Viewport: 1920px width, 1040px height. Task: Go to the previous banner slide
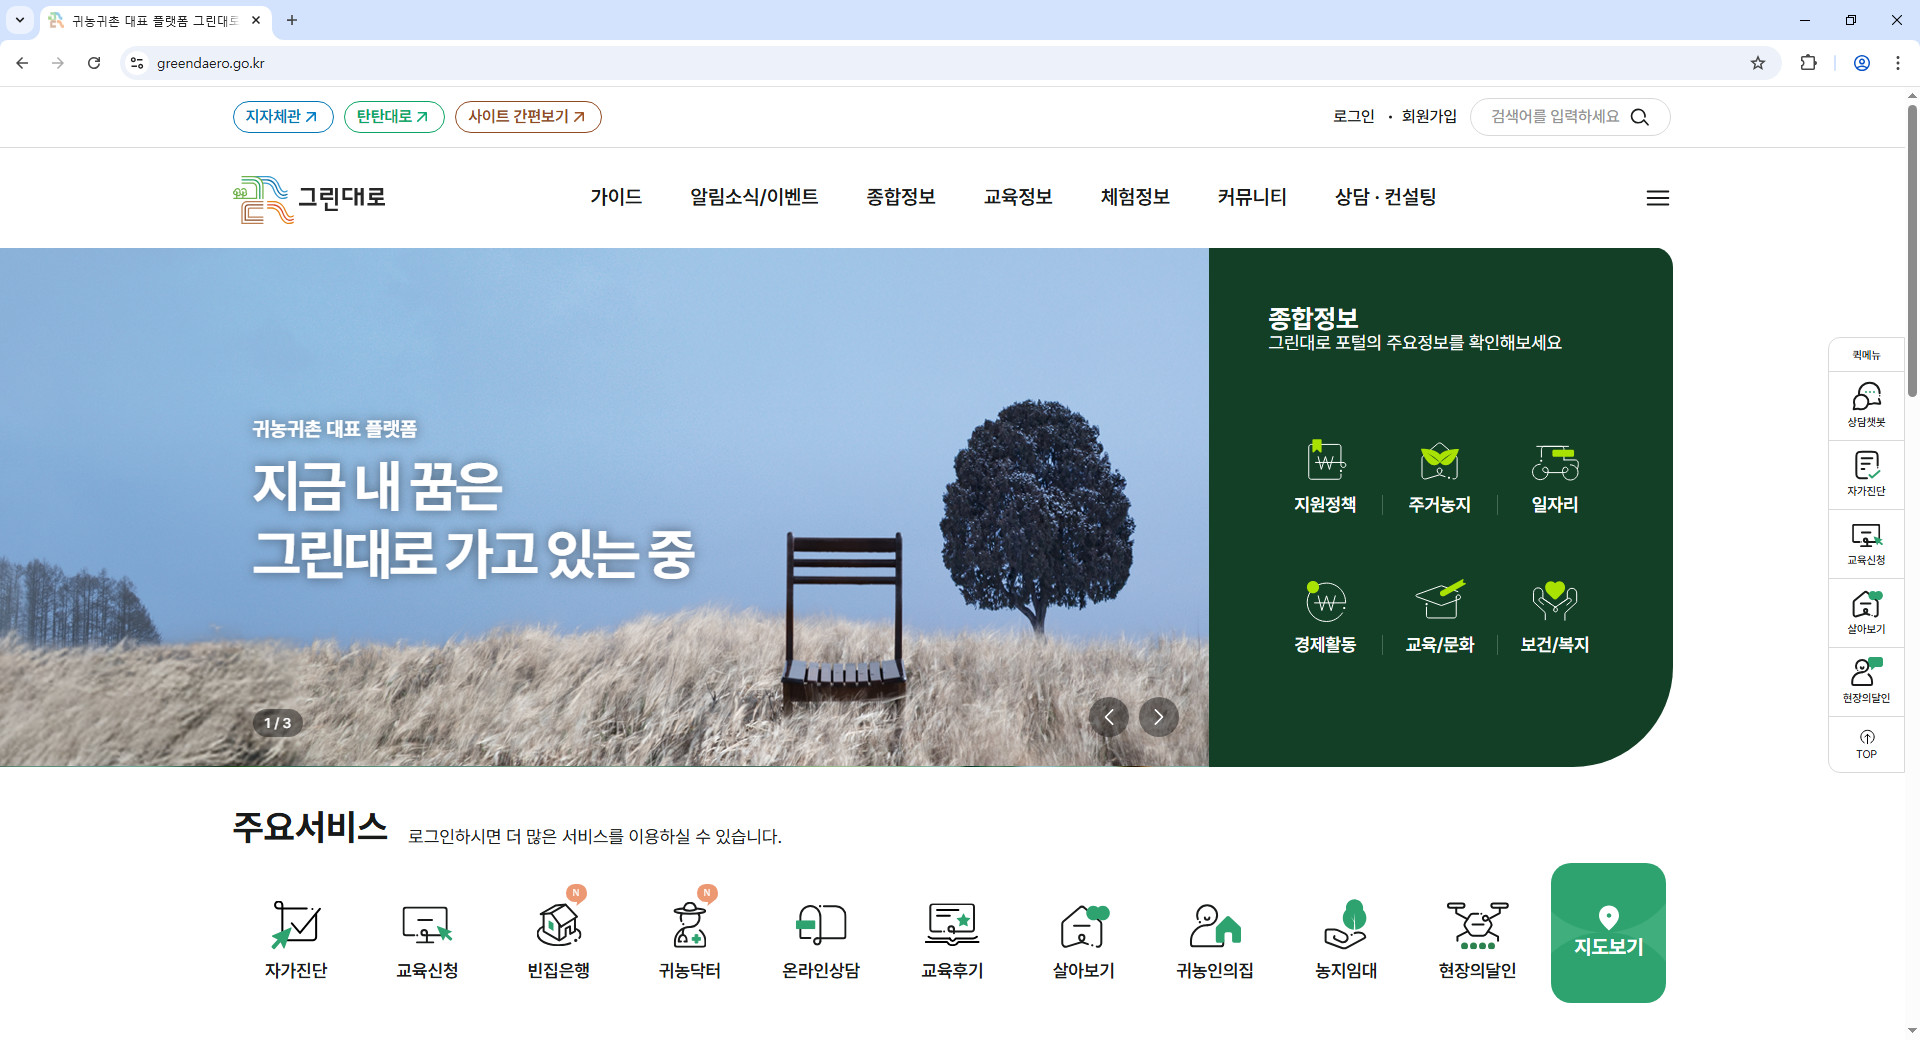tap(1109, 717)
